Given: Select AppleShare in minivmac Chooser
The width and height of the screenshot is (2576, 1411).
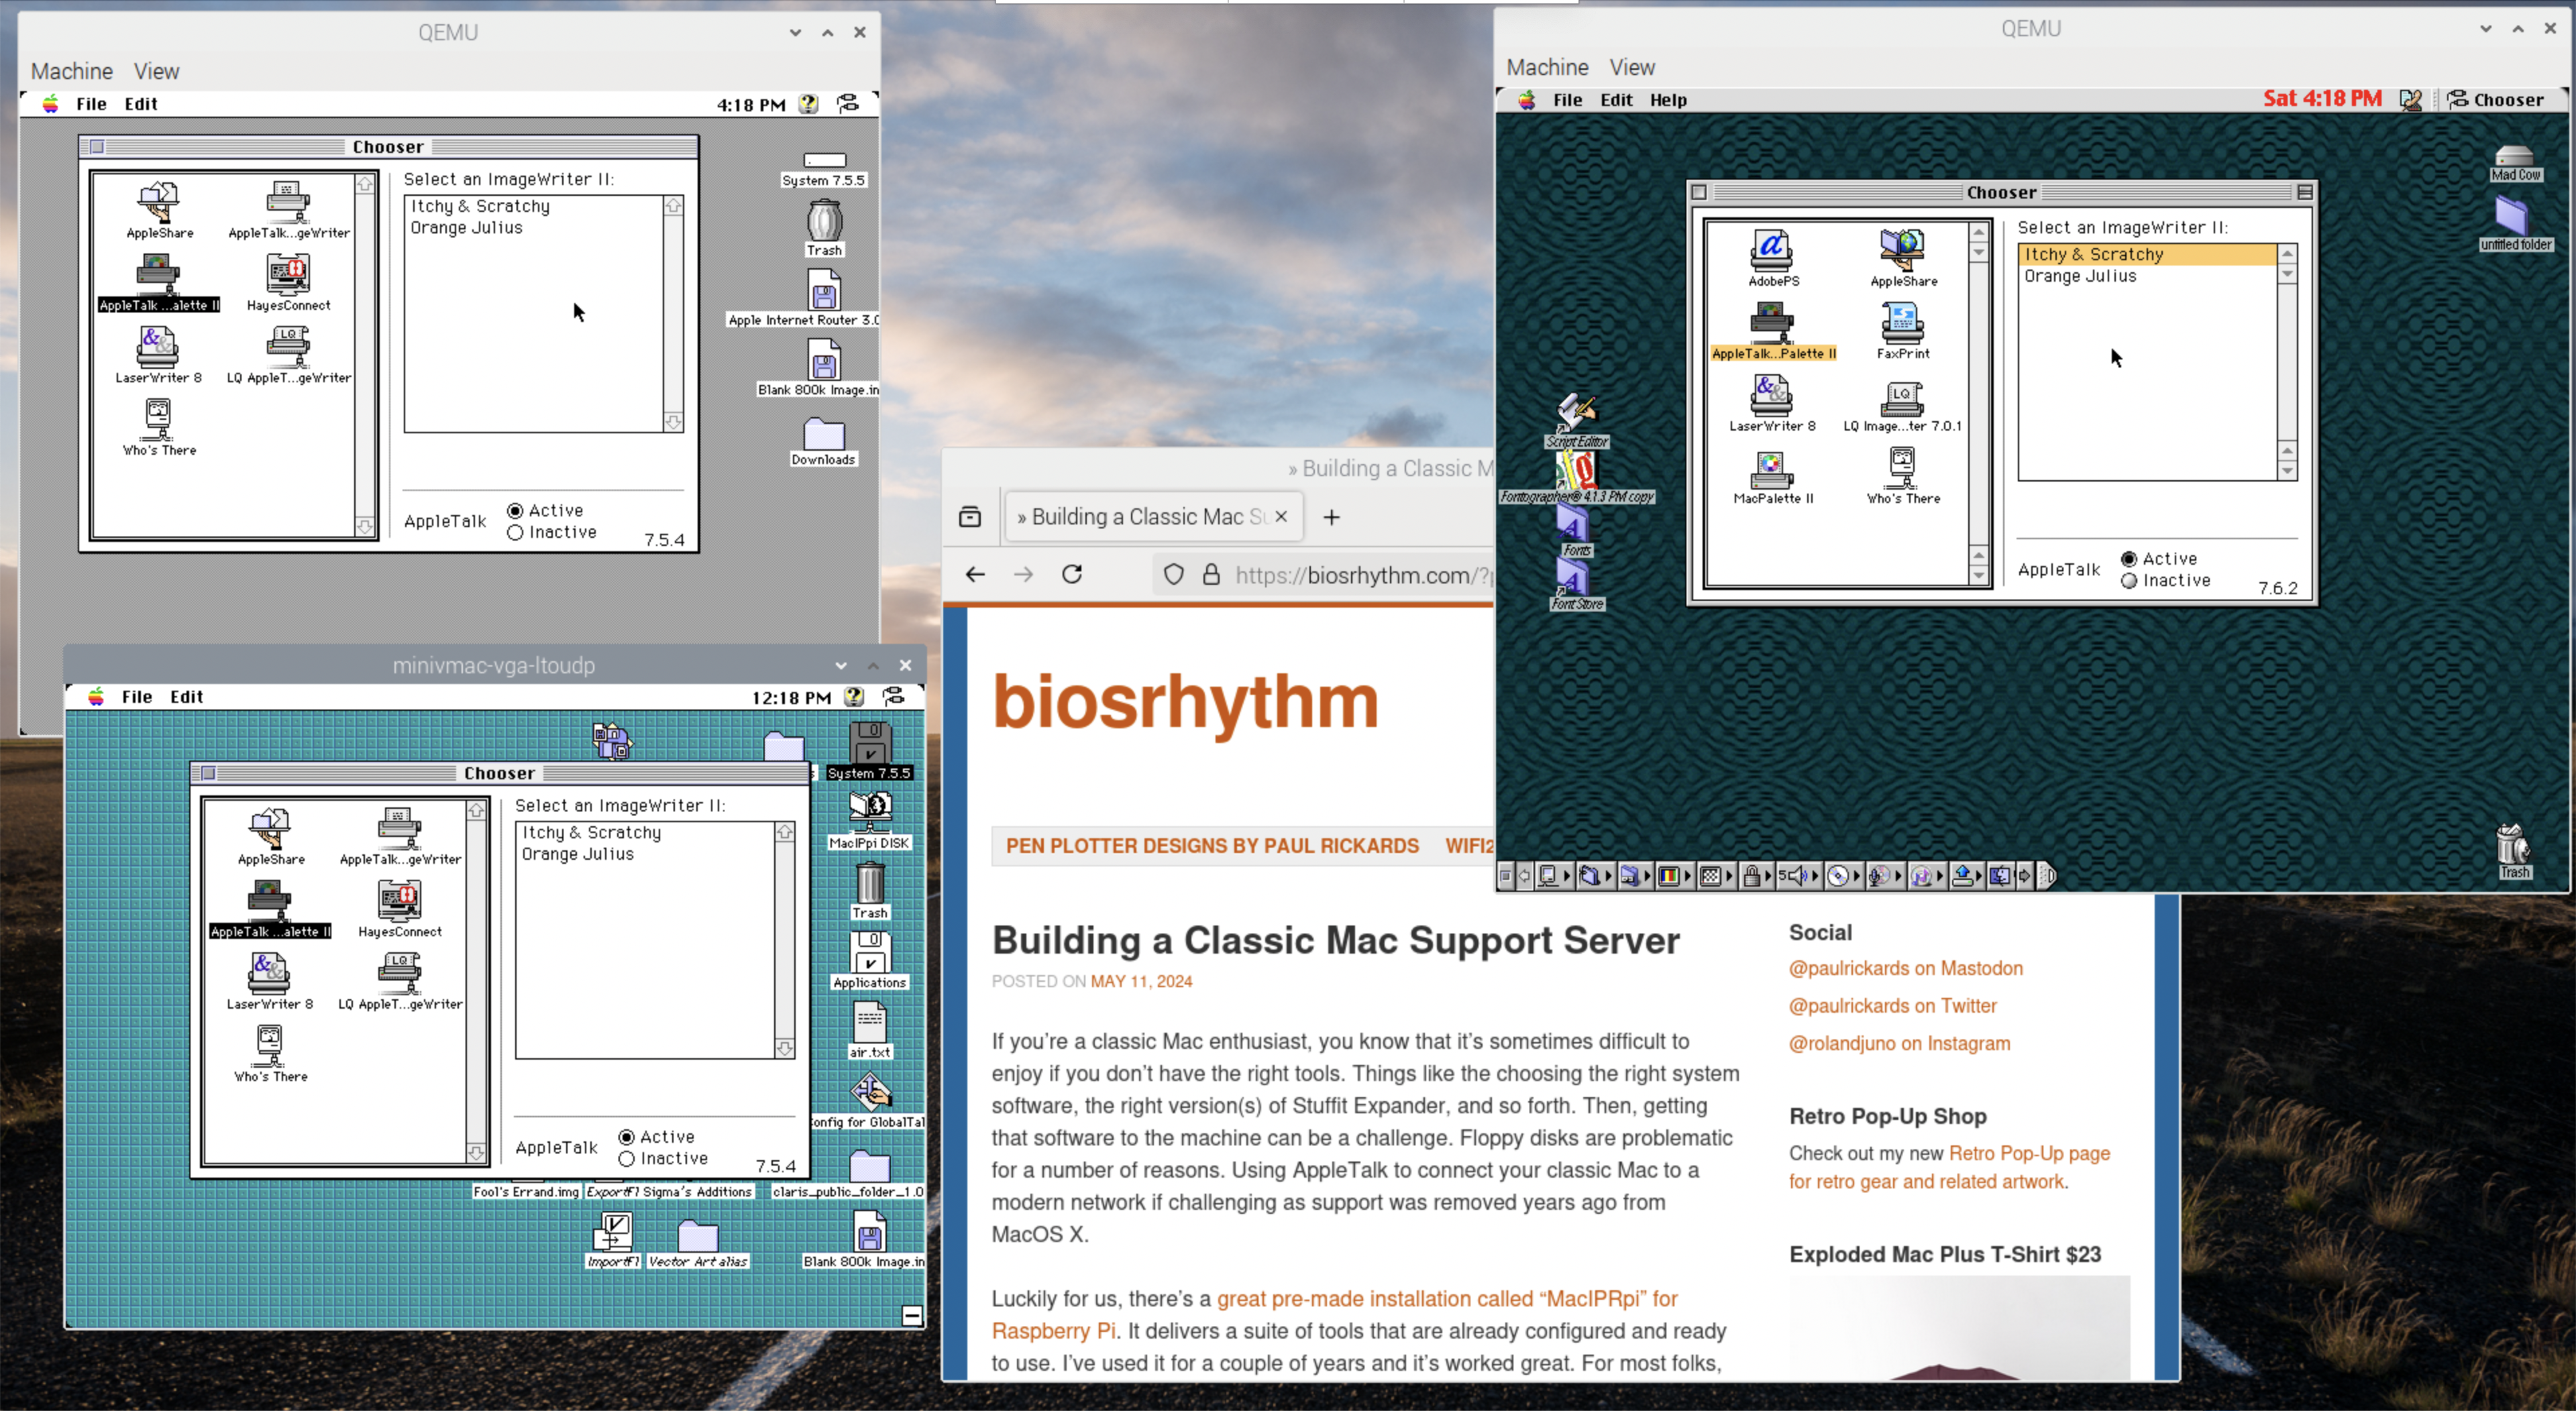Looking at the screenshot, I should click(270, 837).
